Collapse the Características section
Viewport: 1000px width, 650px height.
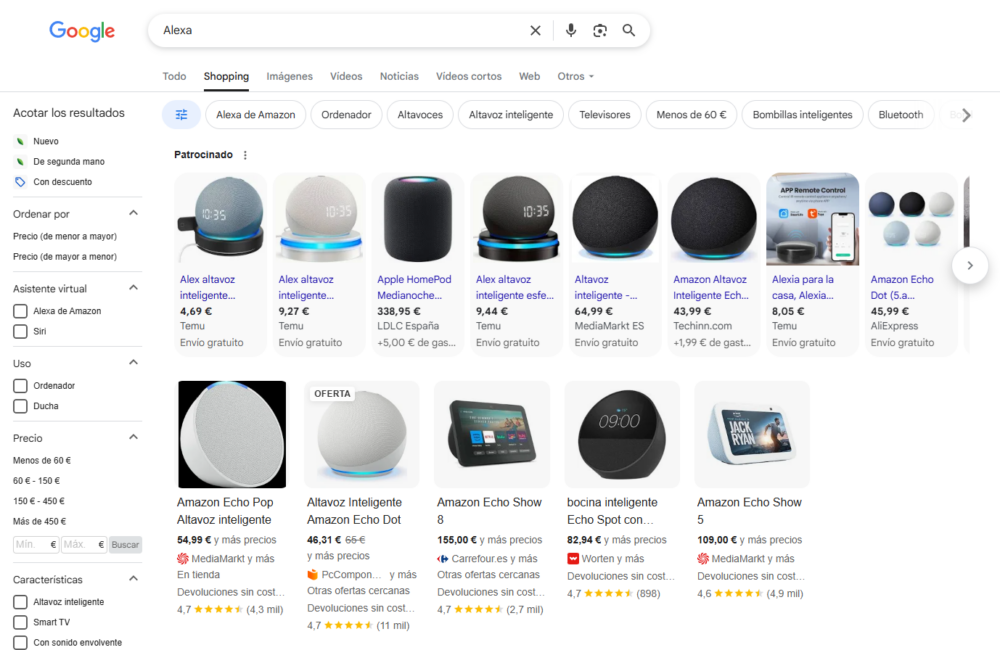(133, 579)
